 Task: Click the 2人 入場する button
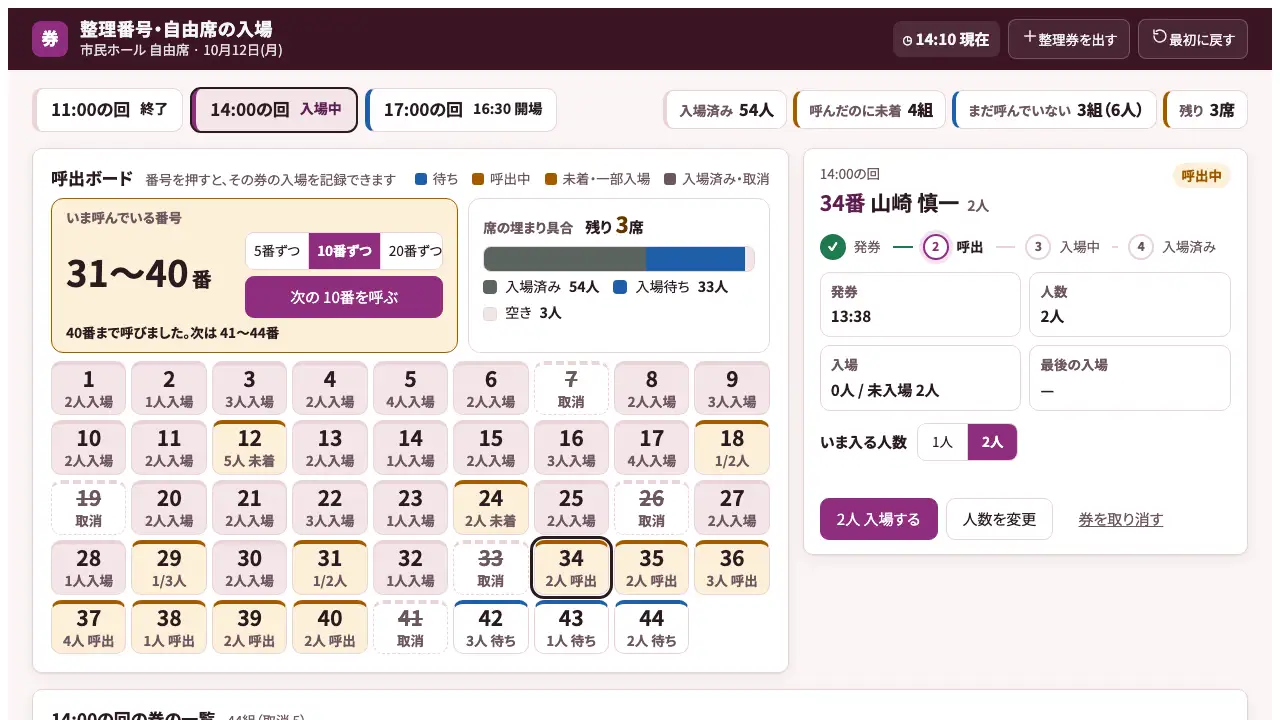pyautogui.click(x=879, y=519)
